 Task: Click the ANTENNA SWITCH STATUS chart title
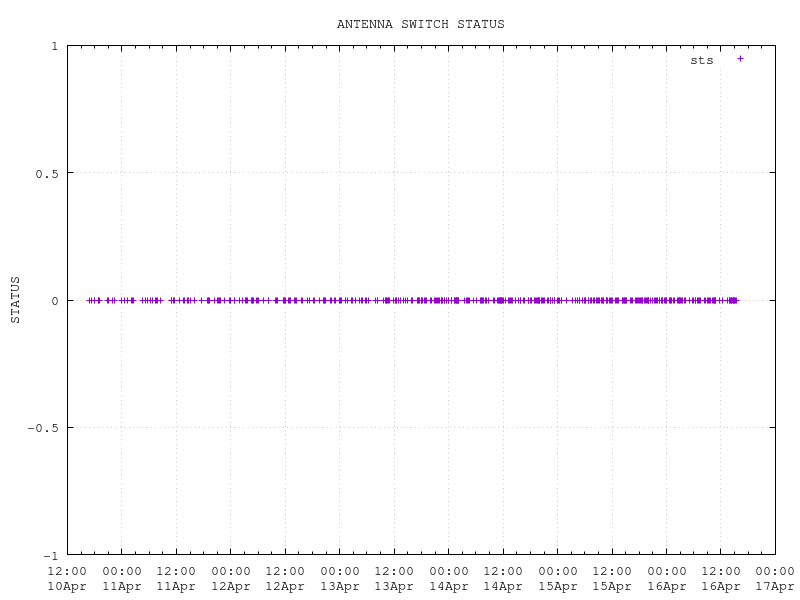pyautogui.click(x=420, y=24)
